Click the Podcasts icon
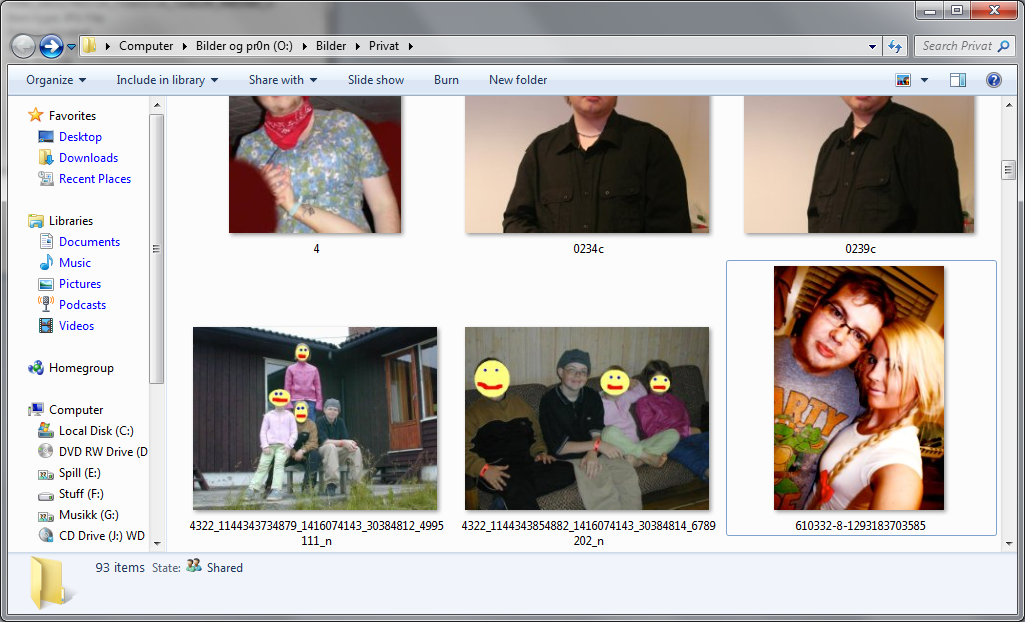1025x622 pixels. coord(46,304)
